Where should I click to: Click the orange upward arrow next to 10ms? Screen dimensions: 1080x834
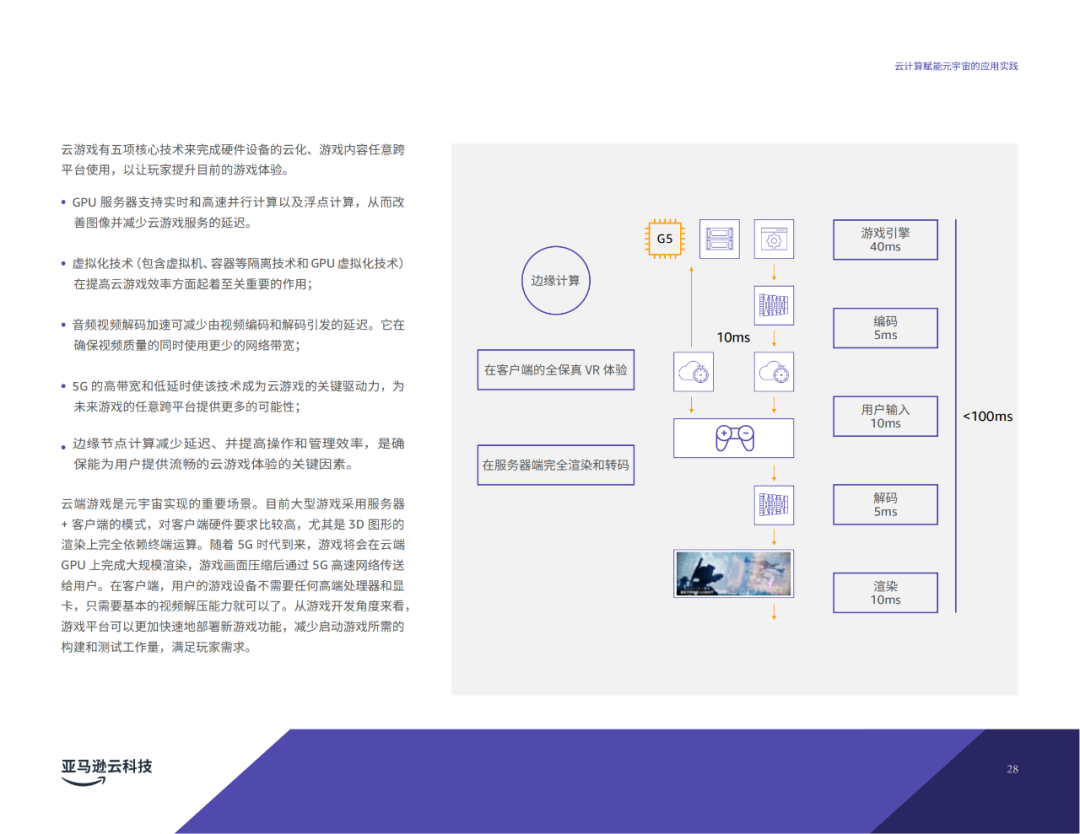[692, 306]
